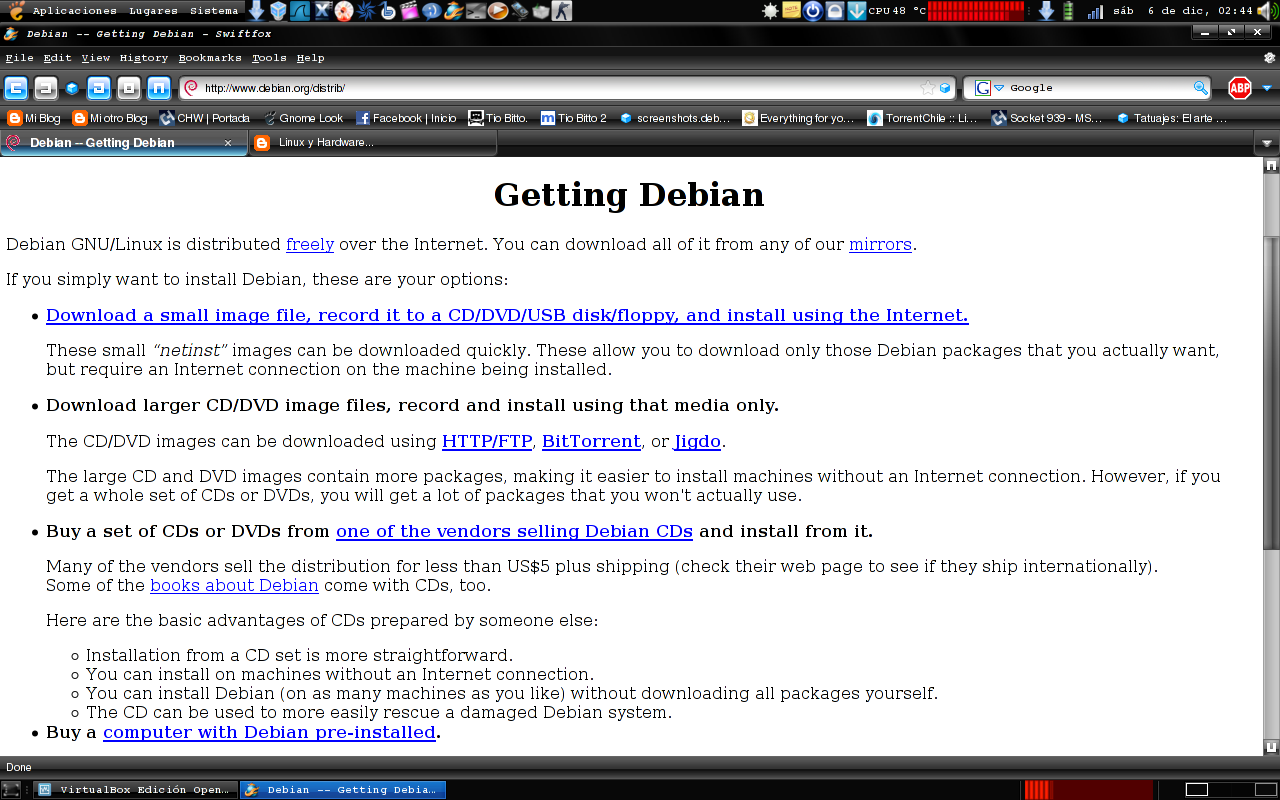
Task: Open the tab list chevron on the right
Action: [1267, 142]
